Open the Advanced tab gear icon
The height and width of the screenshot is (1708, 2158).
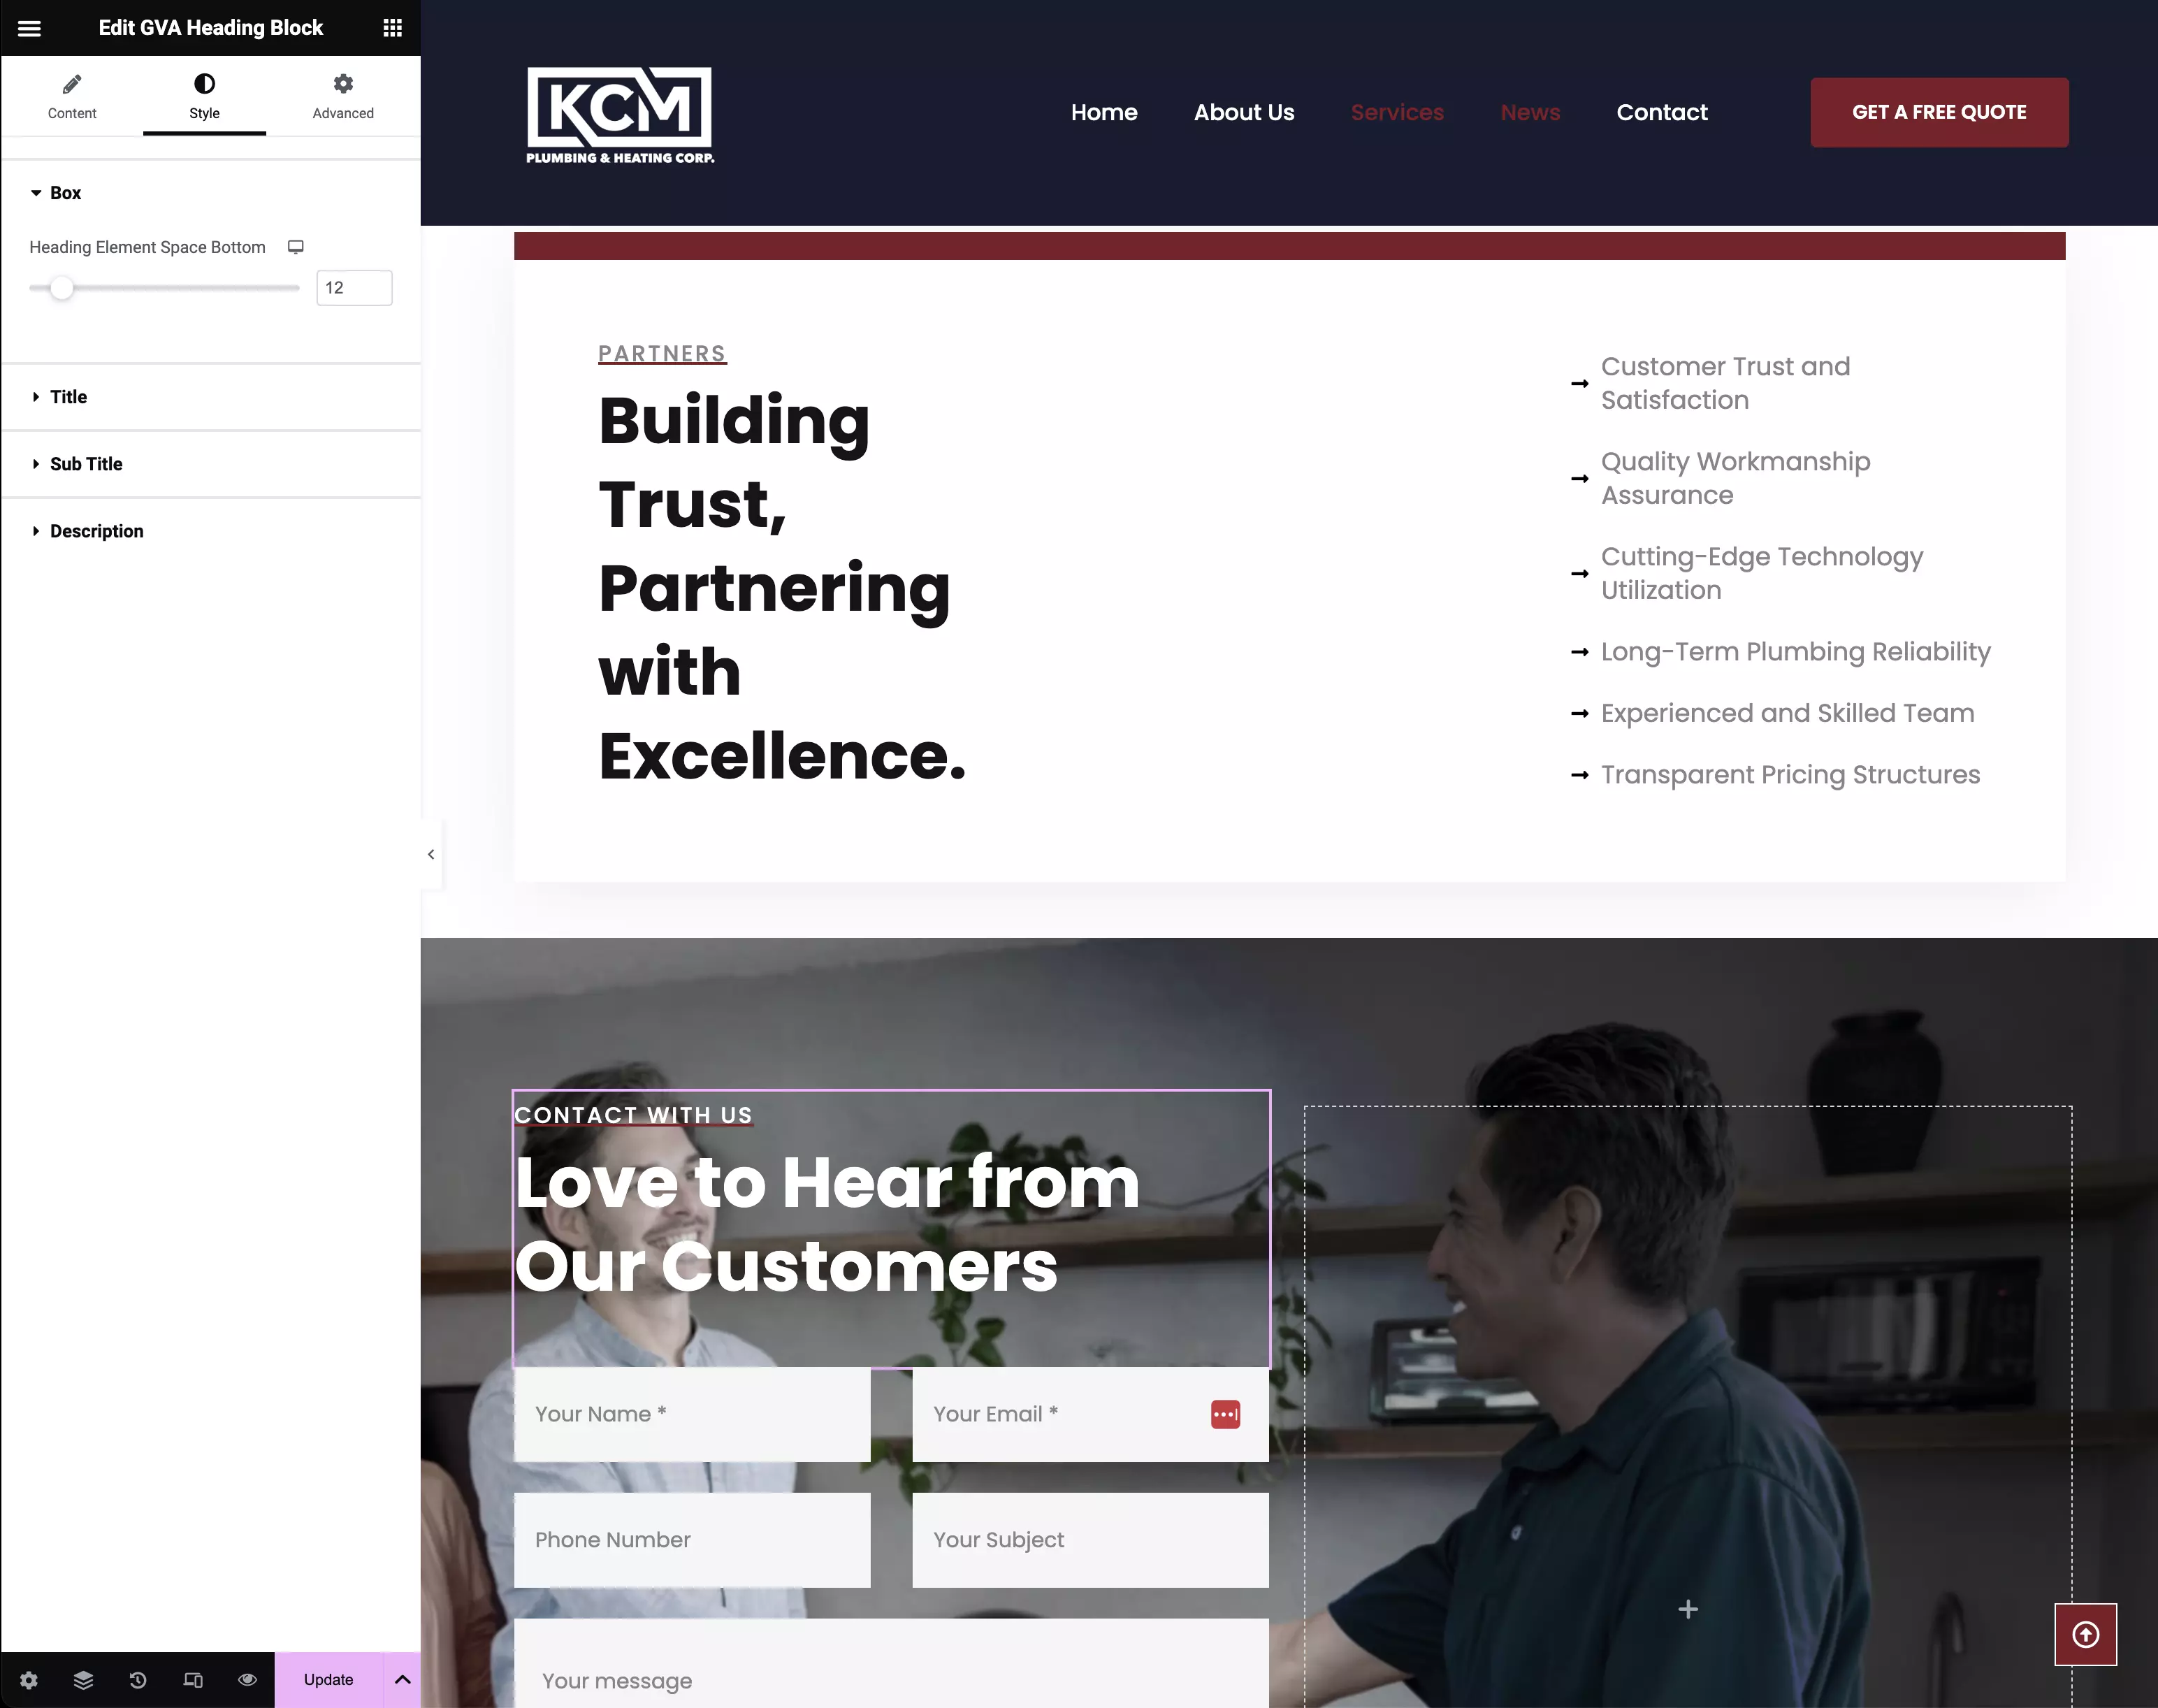click(343, 84)
